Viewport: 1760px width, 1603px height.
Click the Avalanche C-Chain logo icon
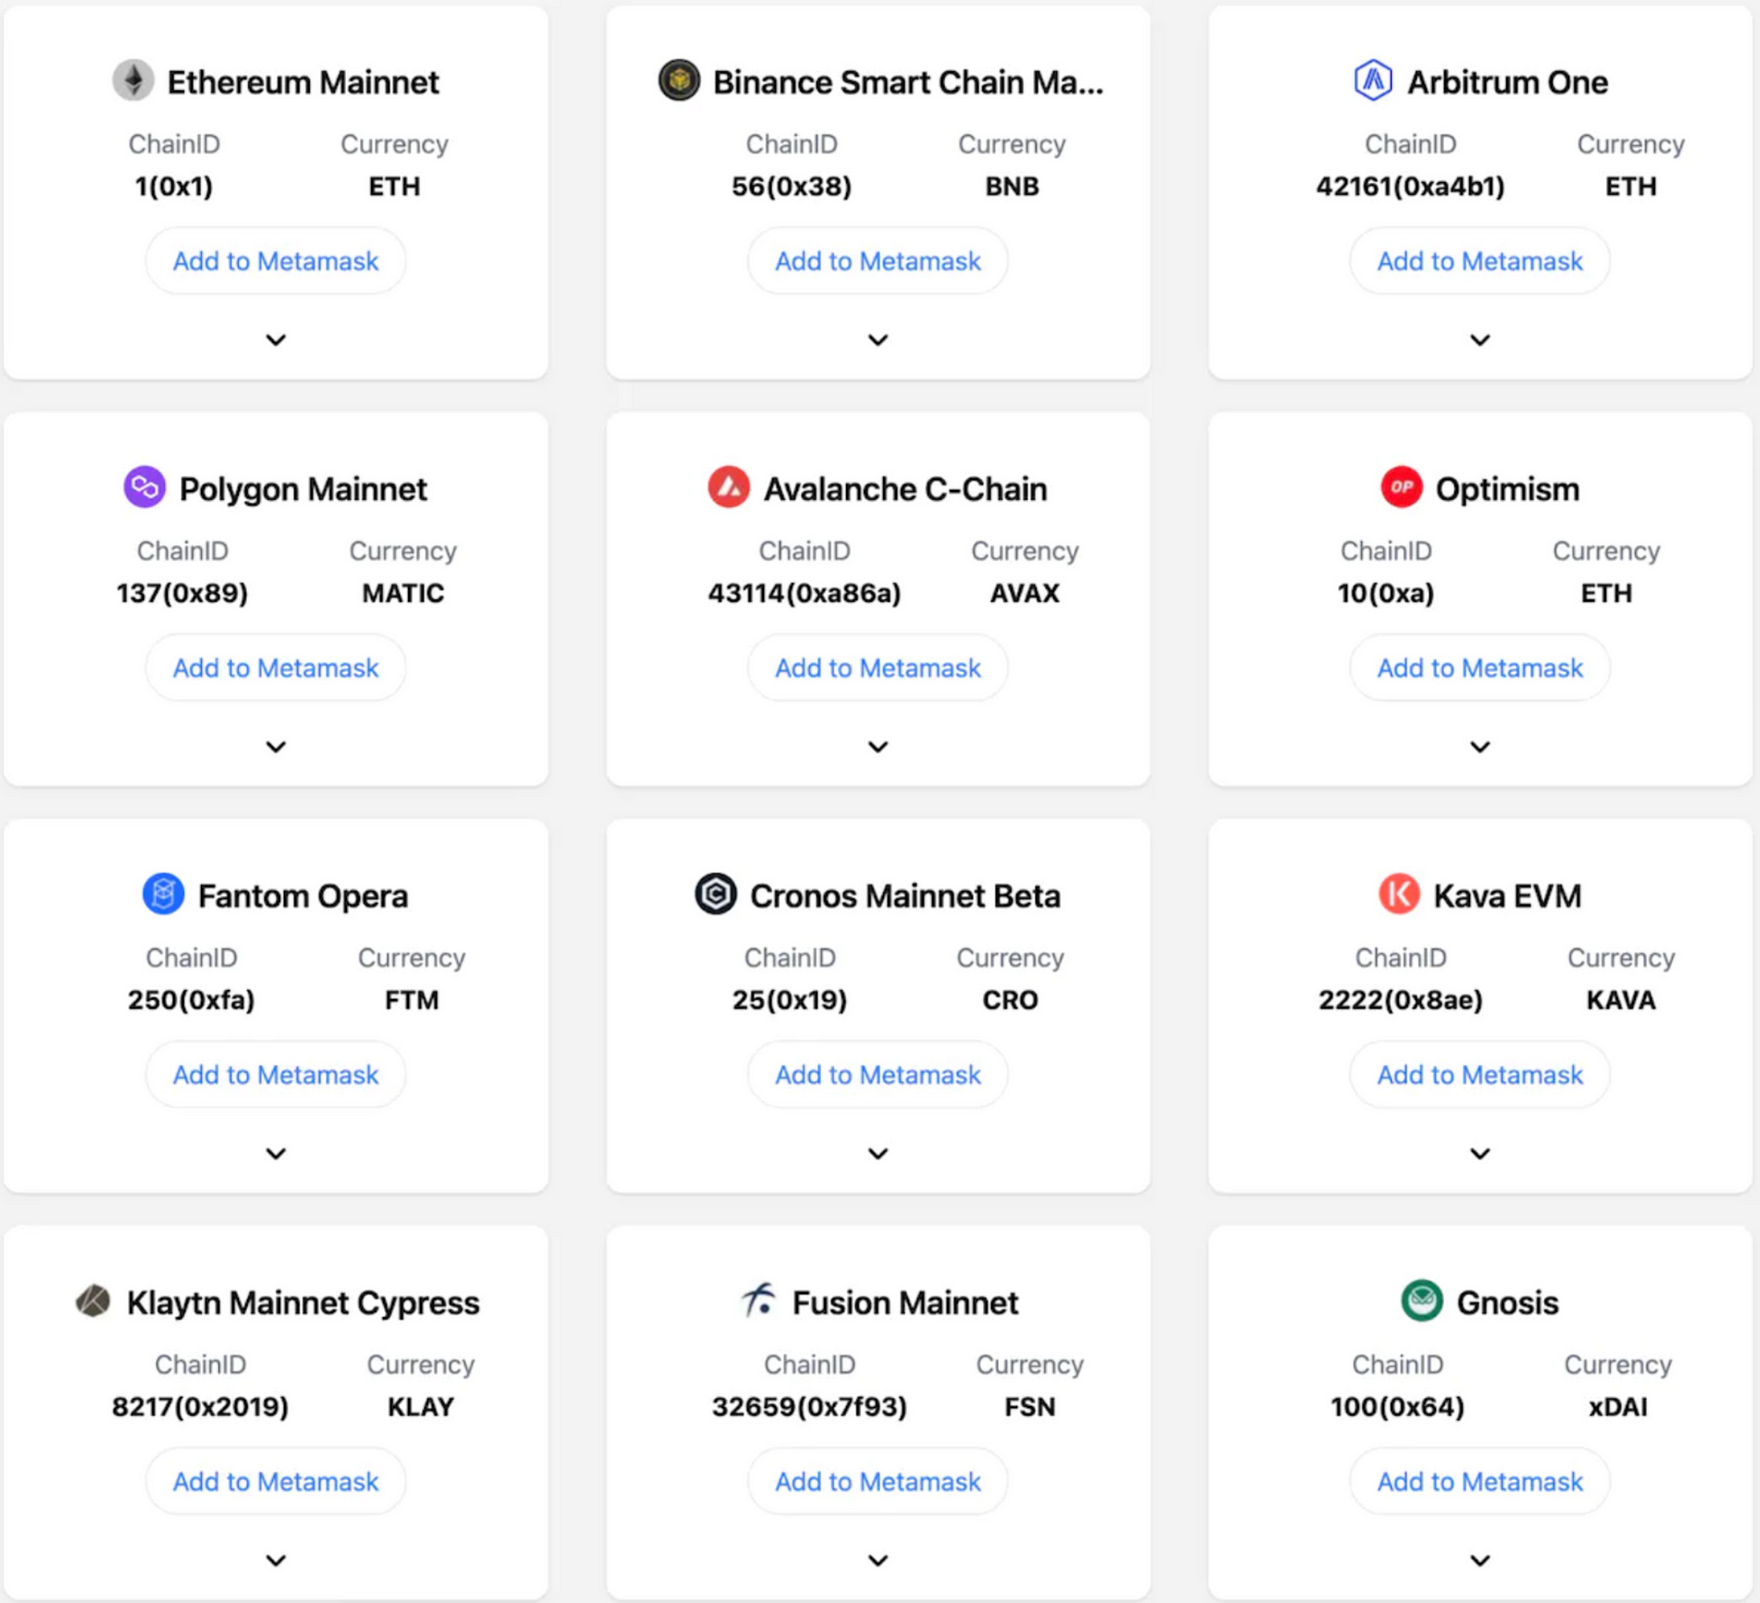pos(729,488)
